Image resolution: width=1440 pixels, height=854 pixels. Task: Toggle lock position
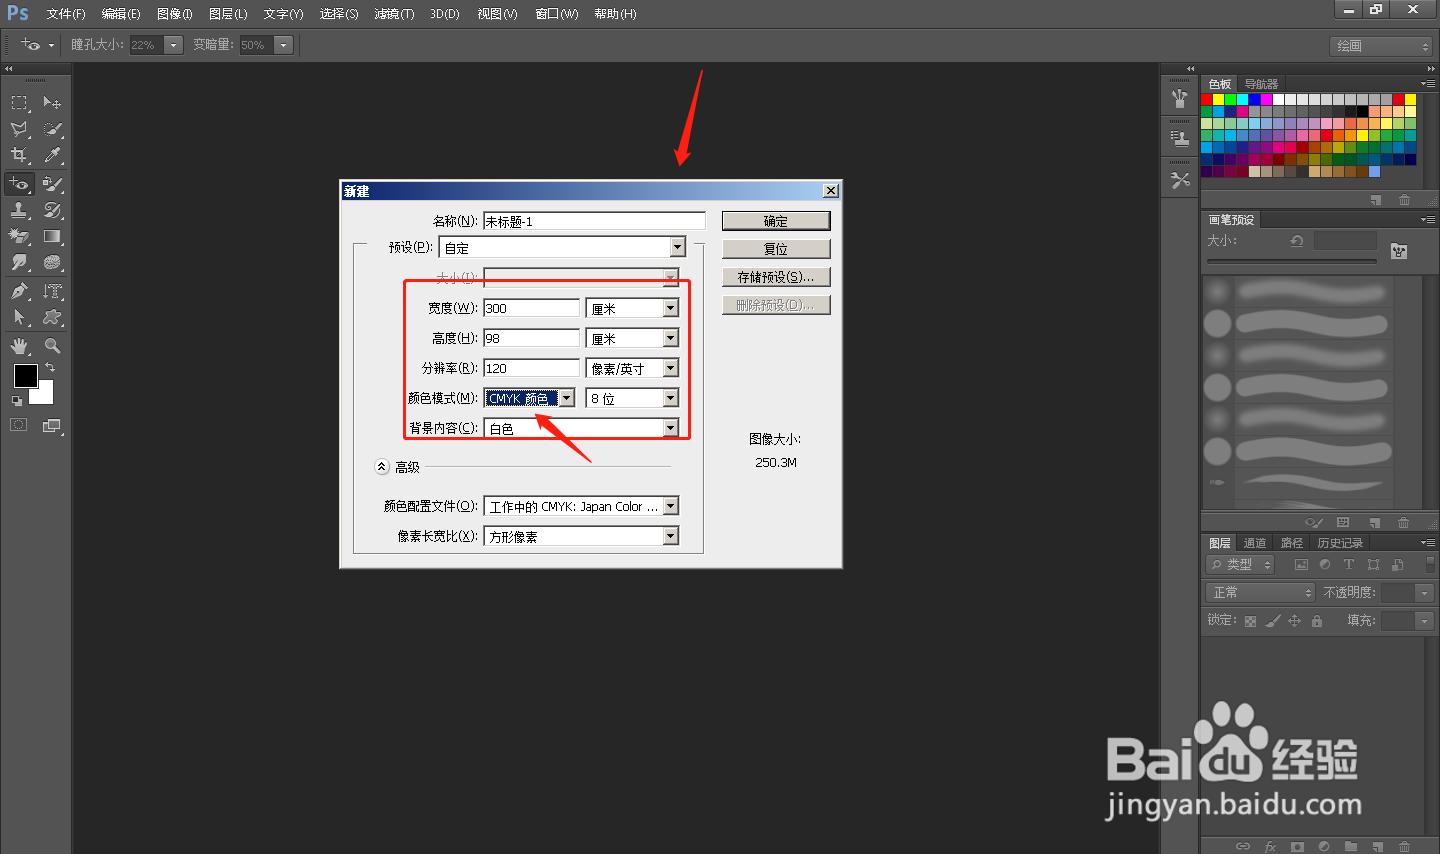tap(1294, 621)
